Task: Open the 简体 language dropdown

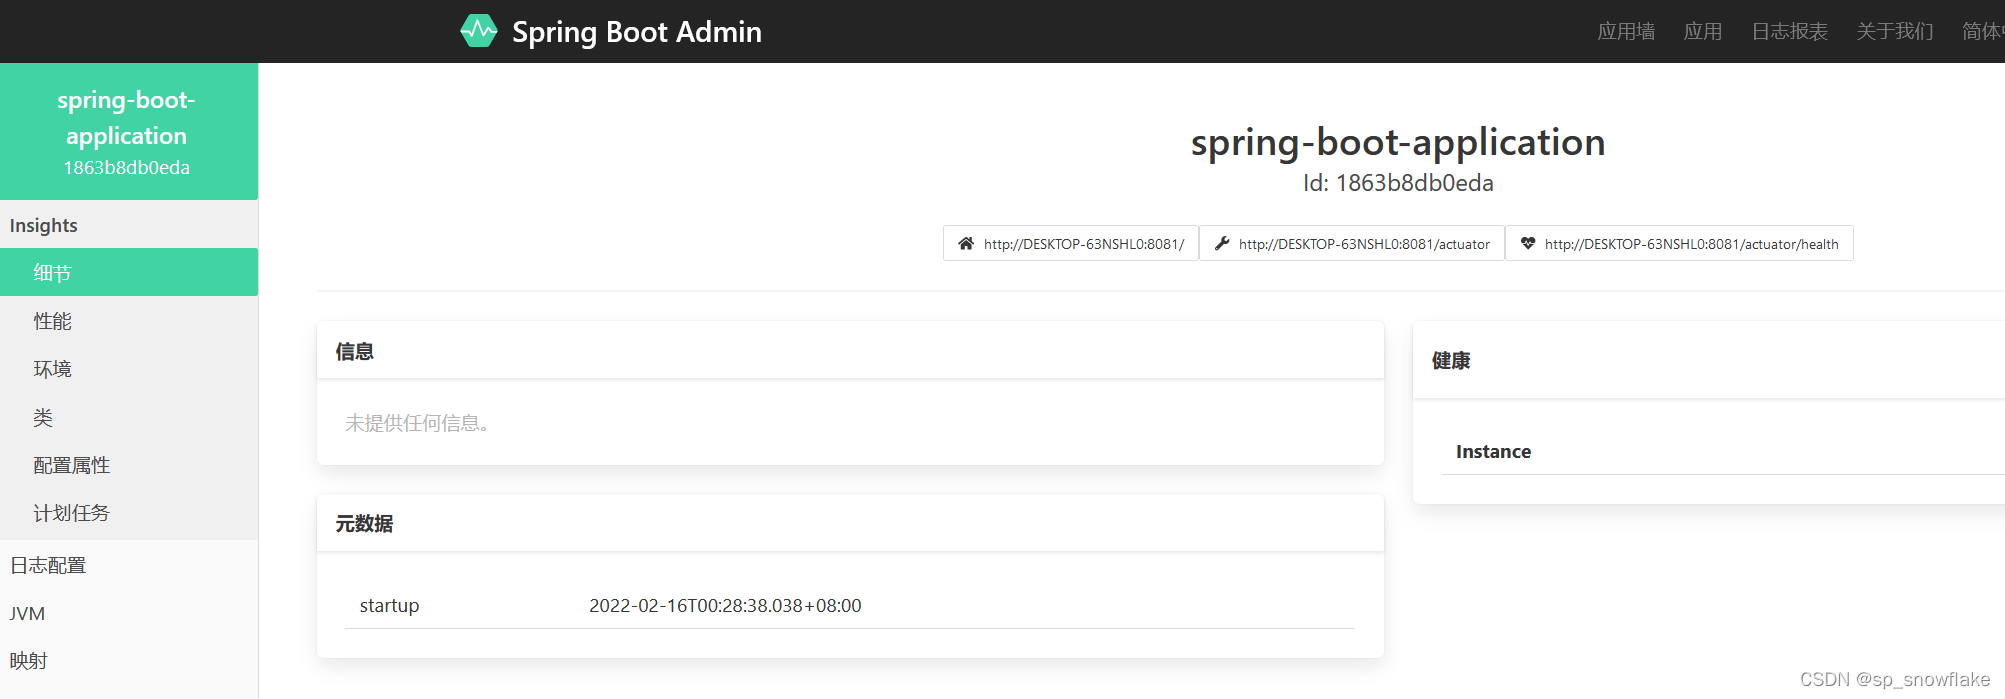Action: coord(1982,31)
